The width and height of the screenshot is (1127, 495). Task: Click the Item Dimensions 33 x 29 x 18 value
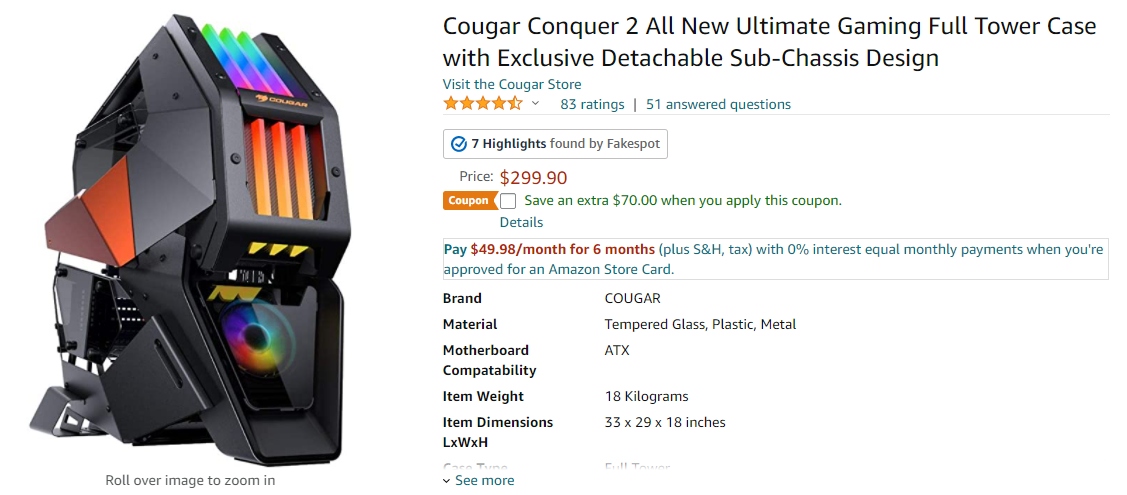pos(665,422)
